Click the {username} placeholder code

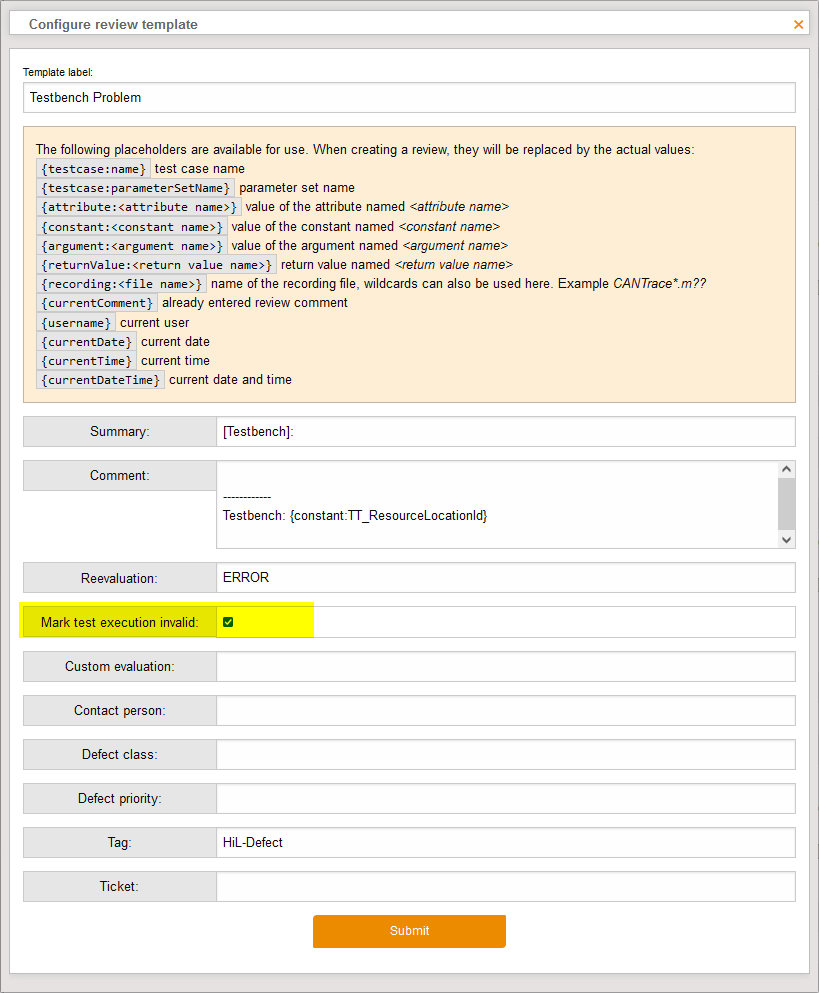point(76,323)
